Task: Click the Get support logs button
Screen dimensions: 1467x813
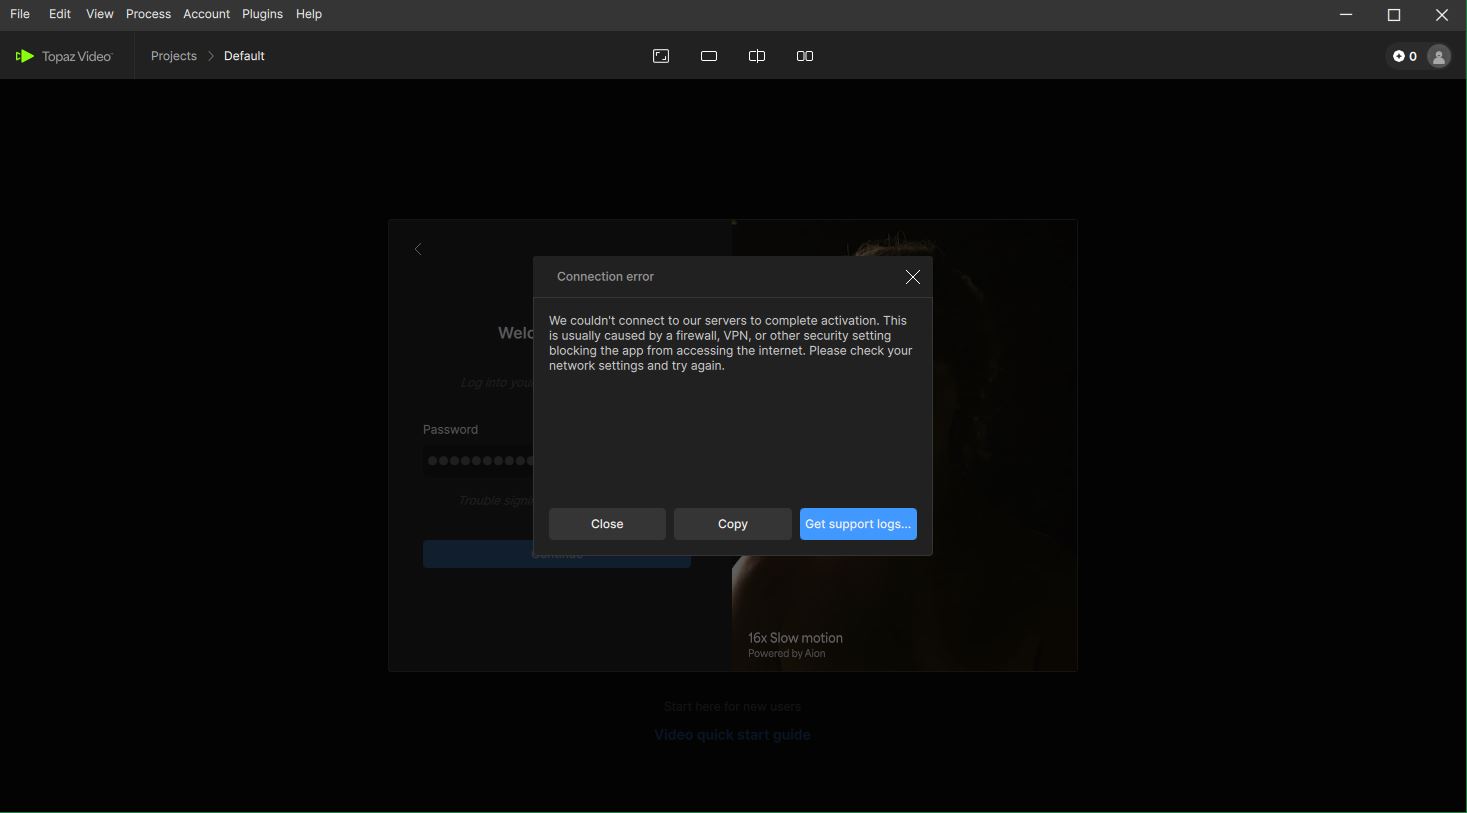Action: 858,524
